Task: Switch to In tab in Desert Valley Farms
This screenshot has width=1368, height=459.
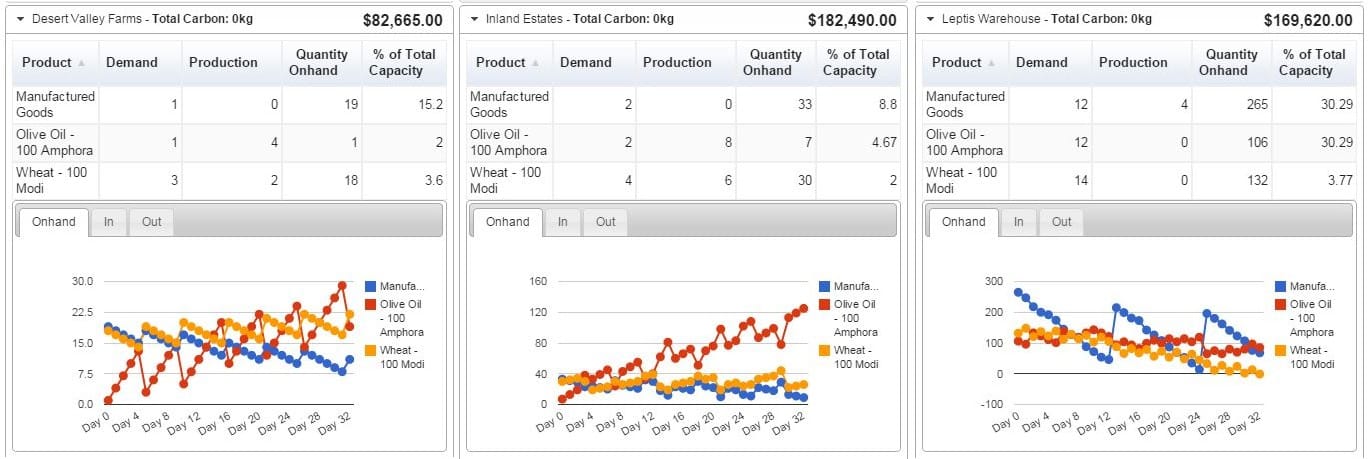Action: 108,222
